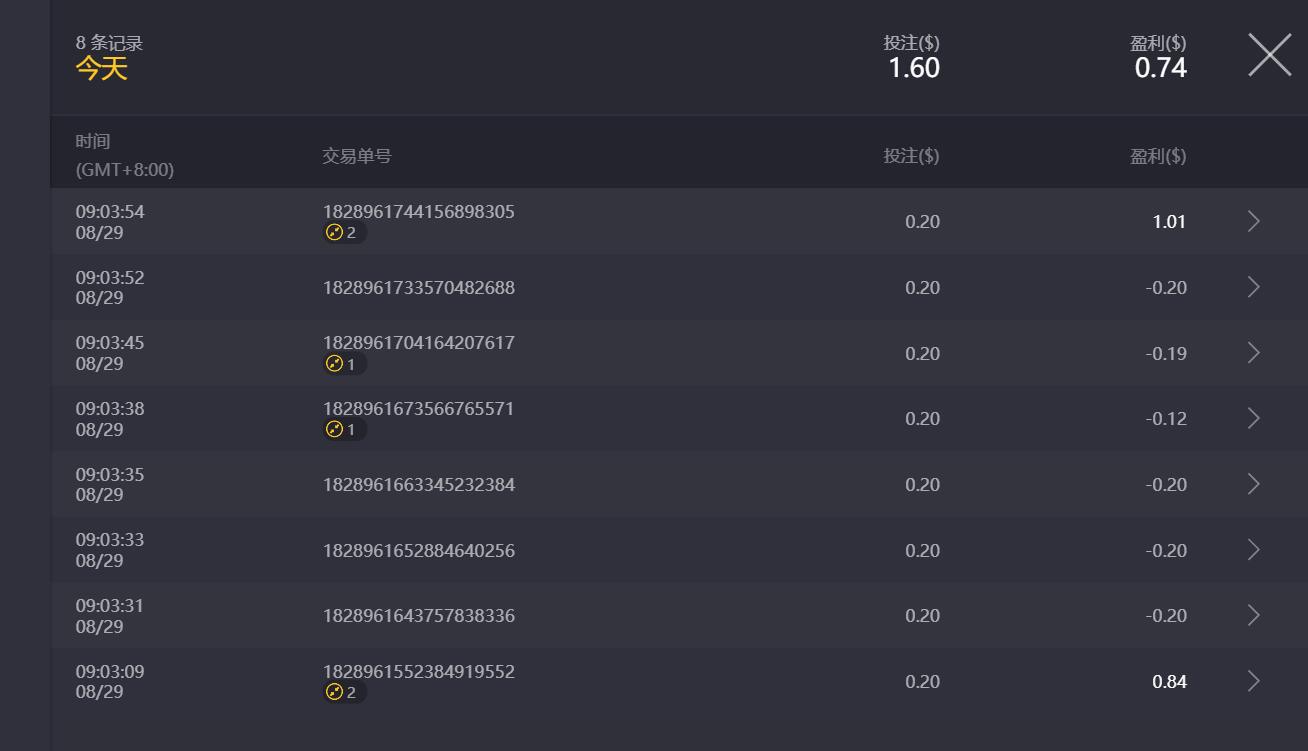Image resolution: width=1308 pixels, height=751 pixels.
Task: Select transaction number 1828961663345232384
Action: 418,485
